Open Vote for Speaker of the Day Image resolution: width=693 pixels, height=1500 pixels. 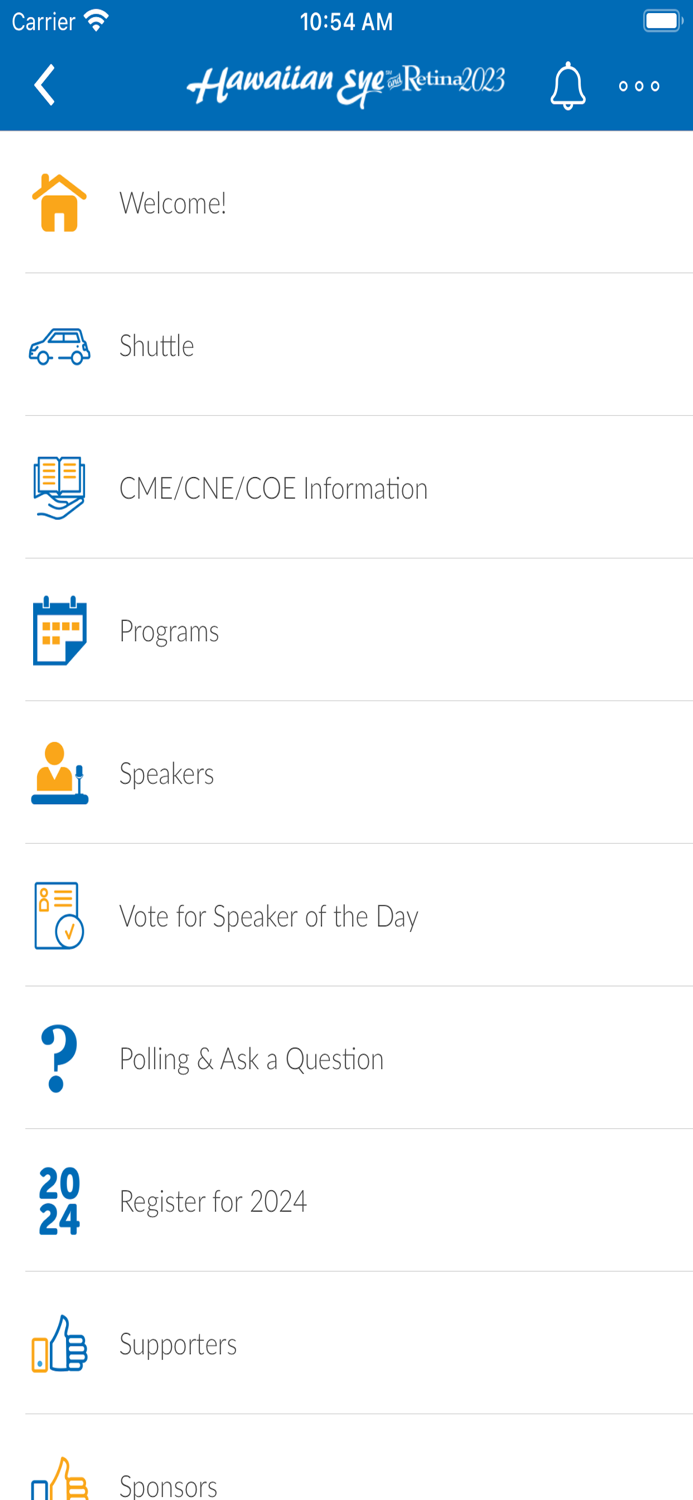[268, 916]
